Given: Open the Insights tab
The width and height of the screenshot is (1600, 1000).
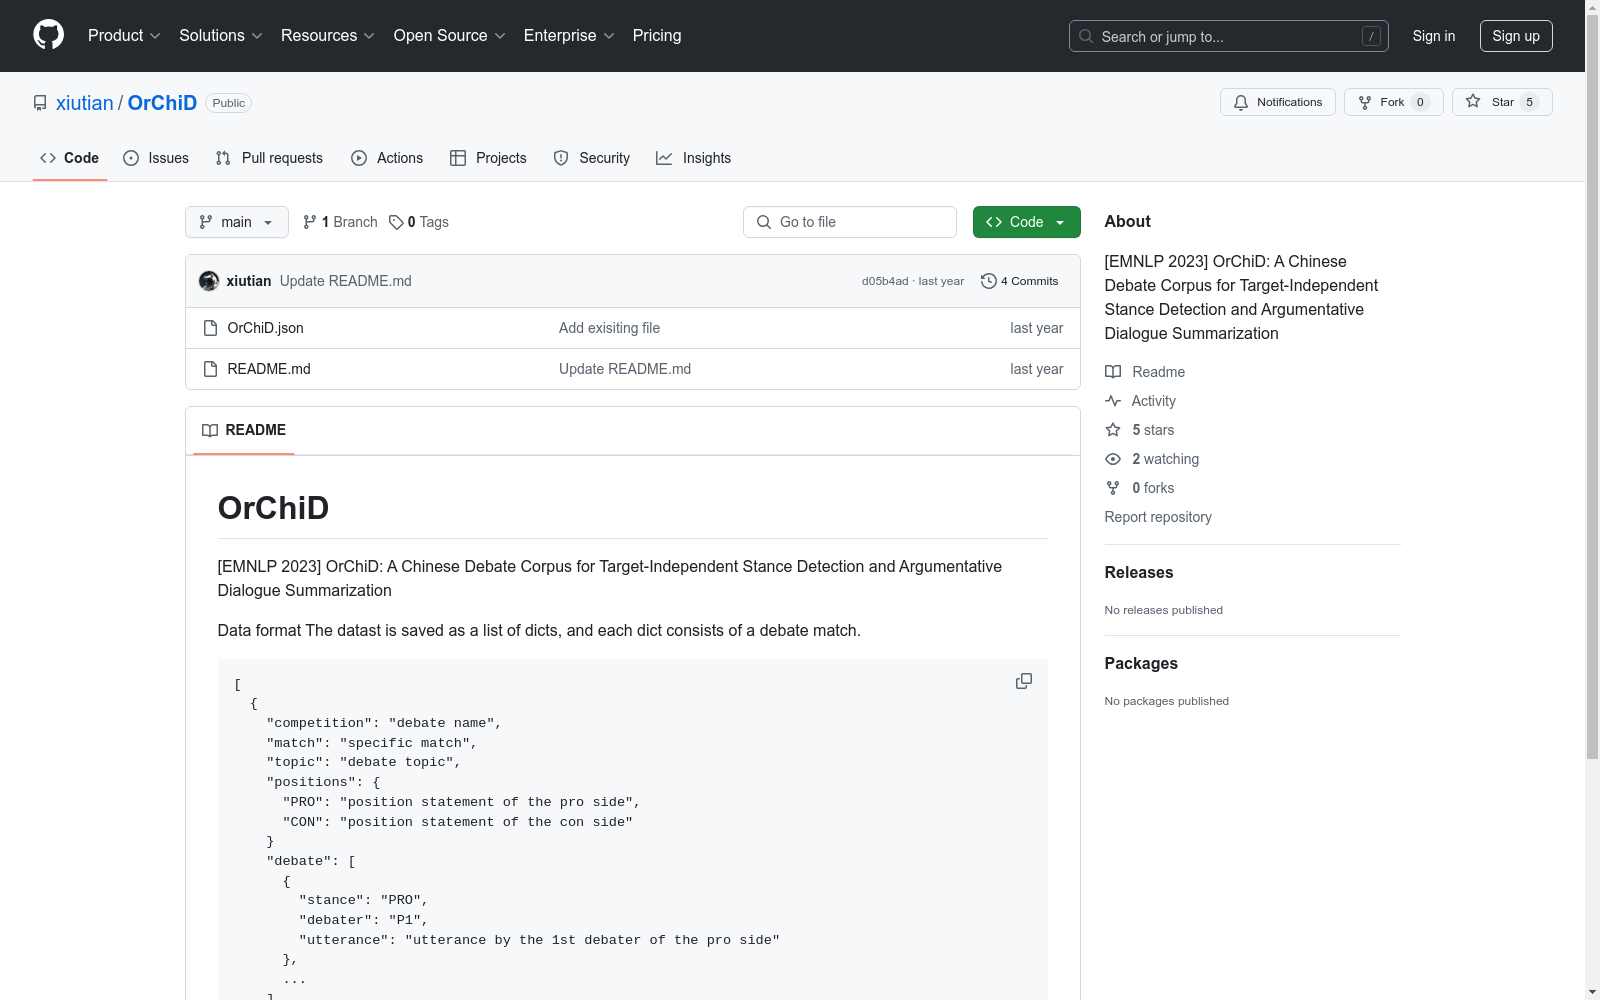Looking at the screenshot, I should pos(693,158).
